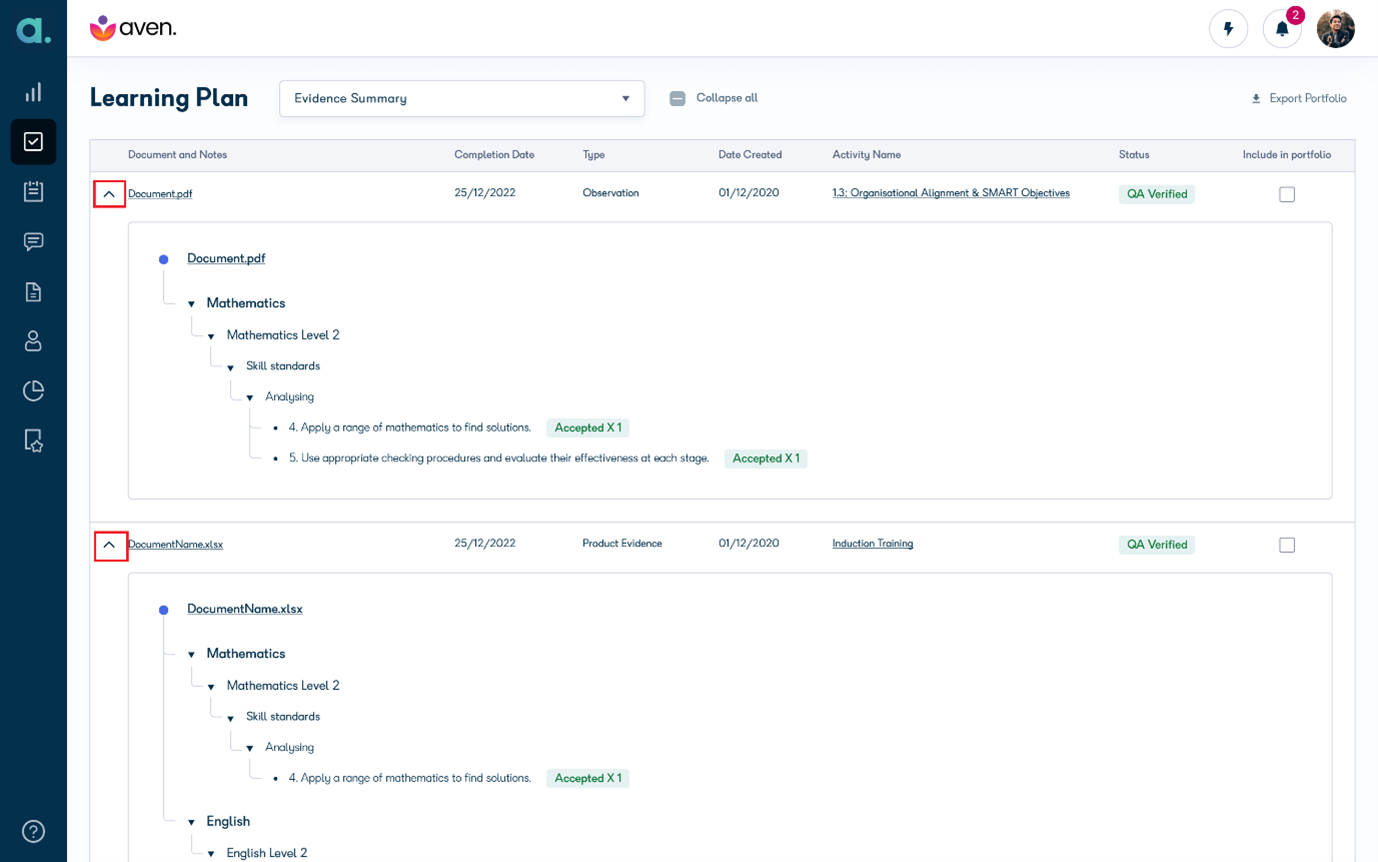Collapse Skill standards under DocumentName.xlsx
1378x862 pixels.
pyautogui.click(x=230, y=718)
